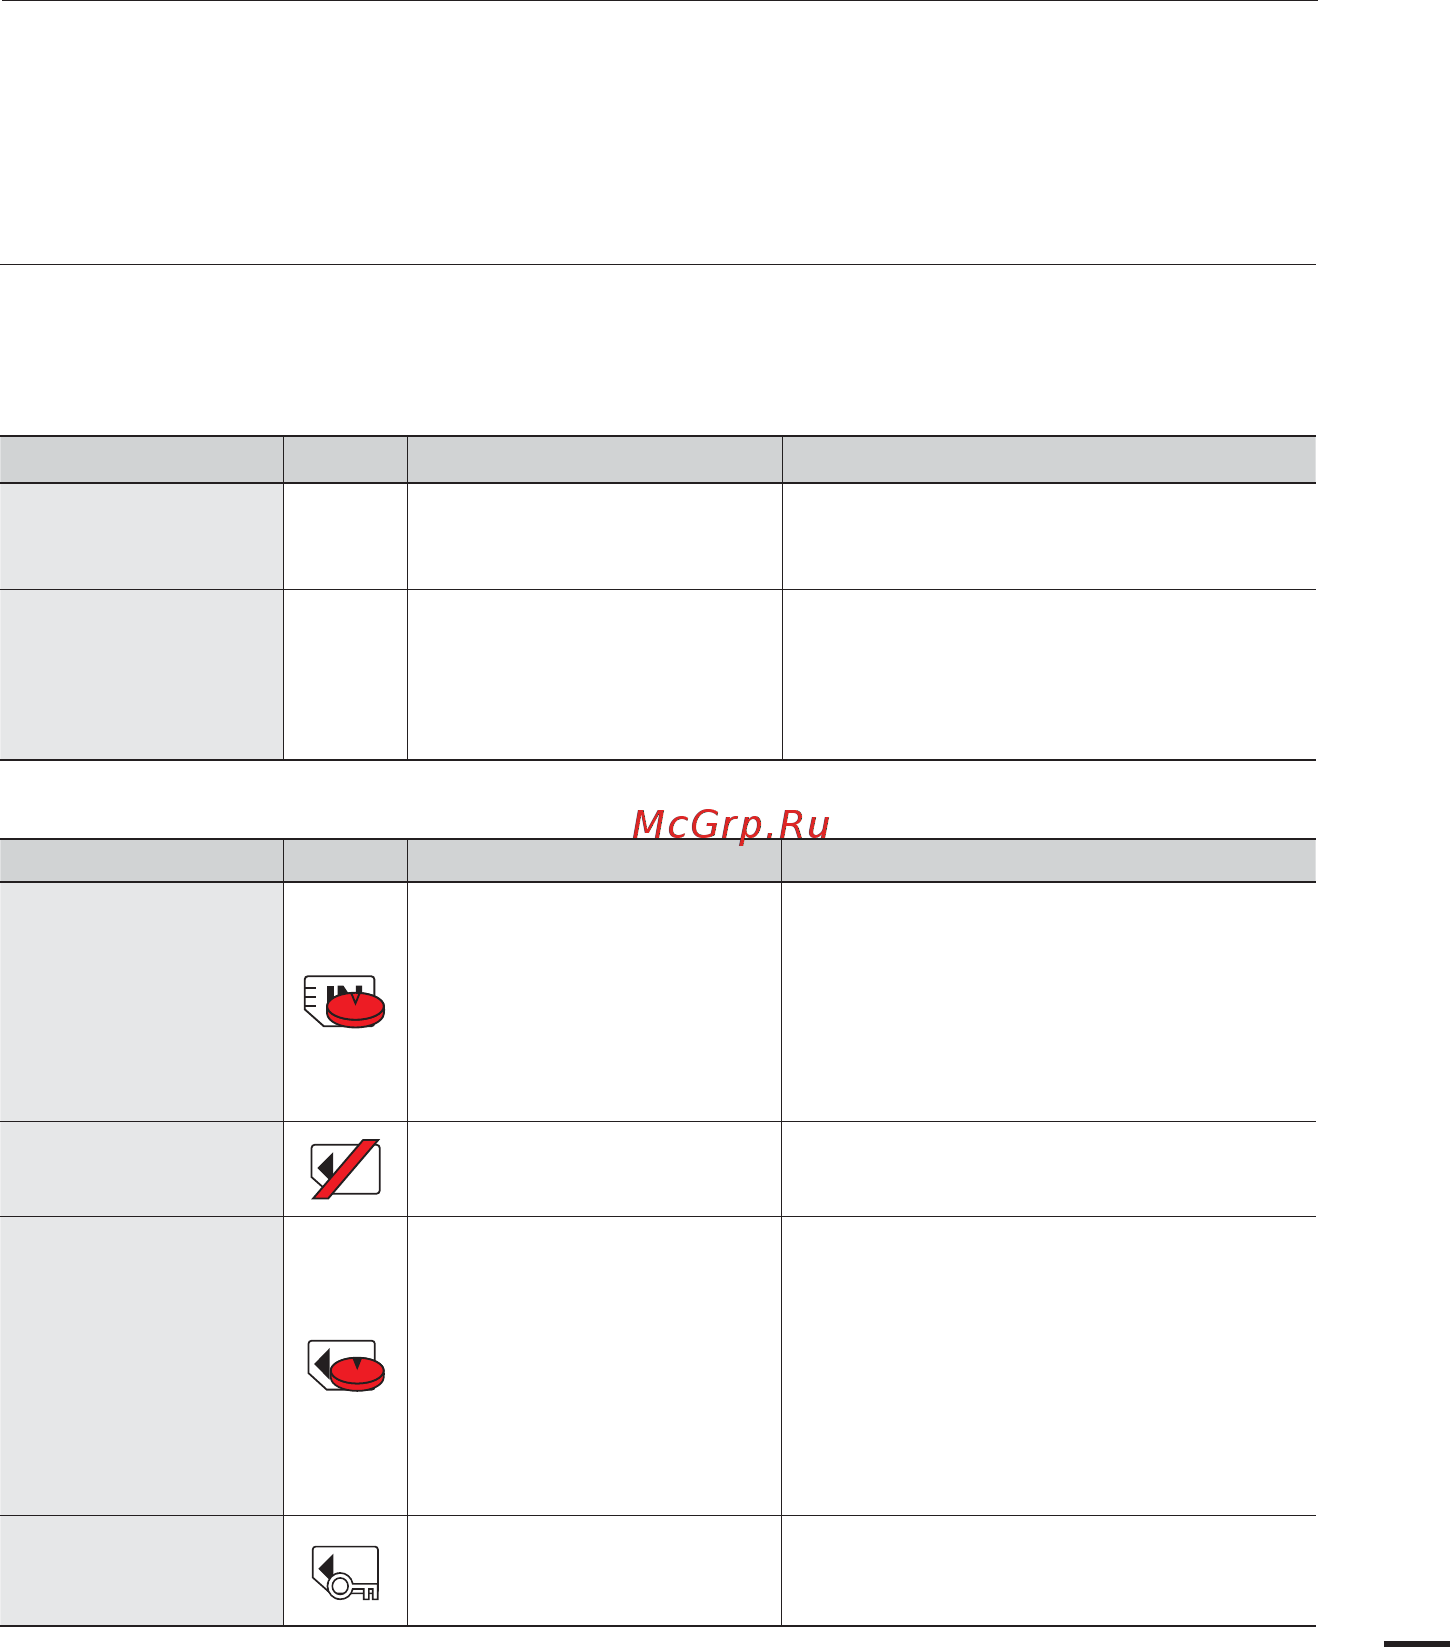Select the first header cell of the upper table
1450x1647 pixels.
pos(141,460)
